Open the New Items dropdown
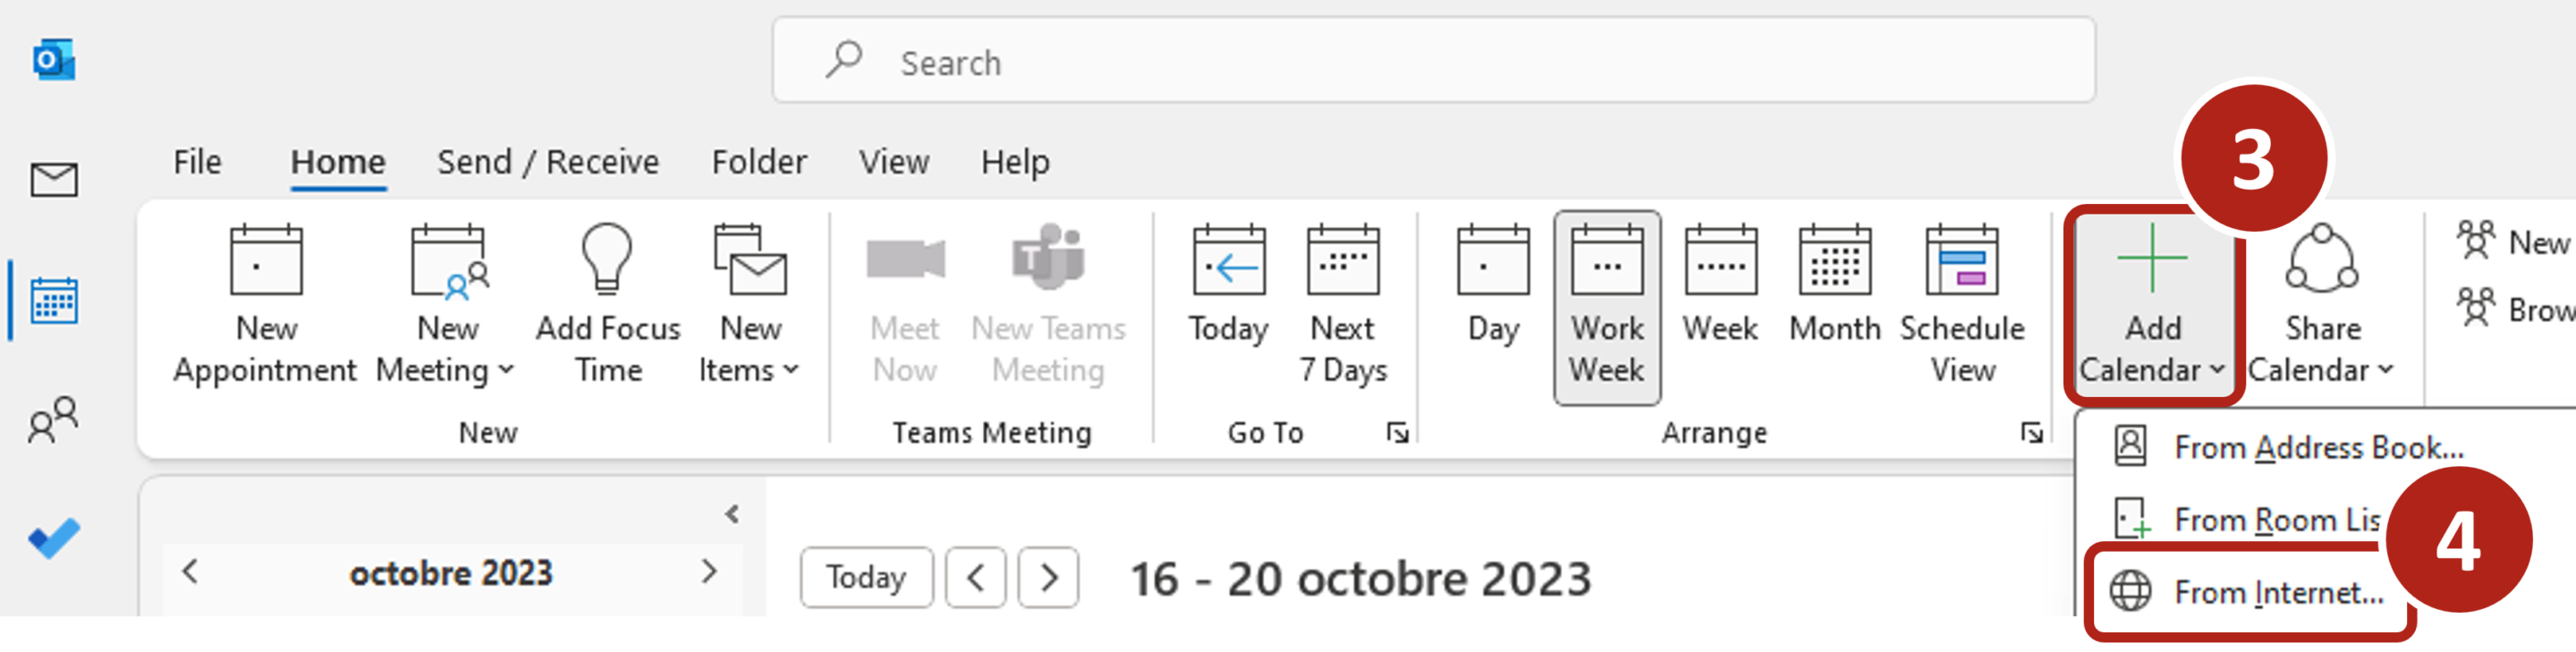 pyautogui.click(x=790, y=370)
